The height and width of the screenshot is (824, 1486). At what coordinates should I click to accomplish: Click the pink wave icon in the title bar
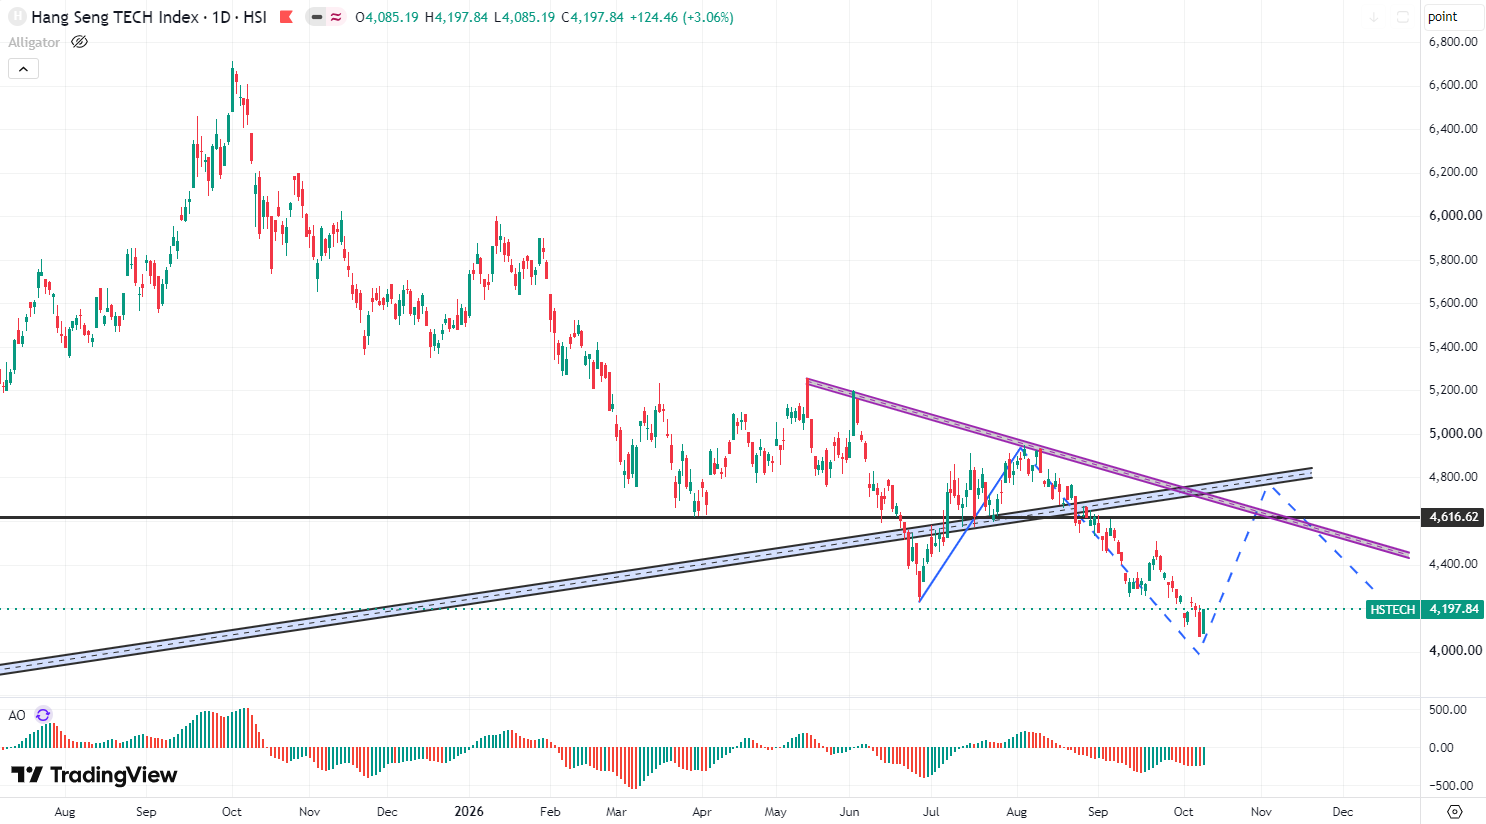click(336, 17)
